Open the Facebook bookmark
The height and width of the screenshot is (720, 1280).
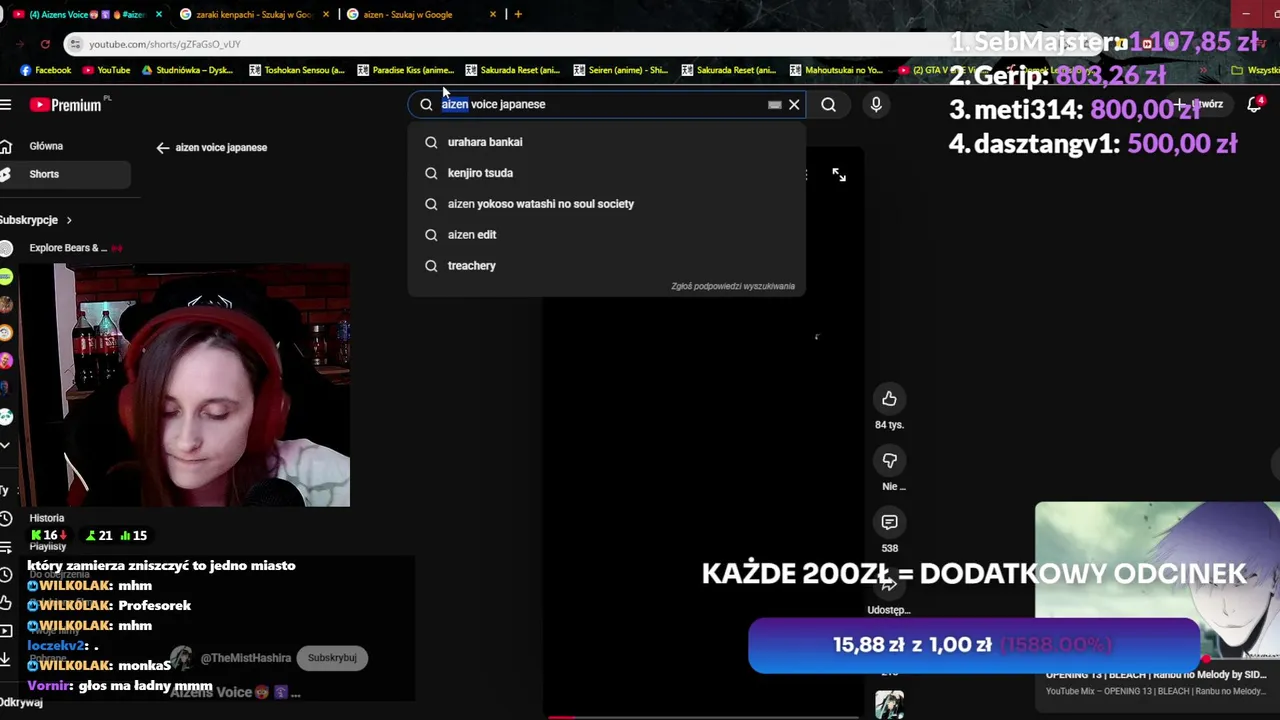[45, 70]
